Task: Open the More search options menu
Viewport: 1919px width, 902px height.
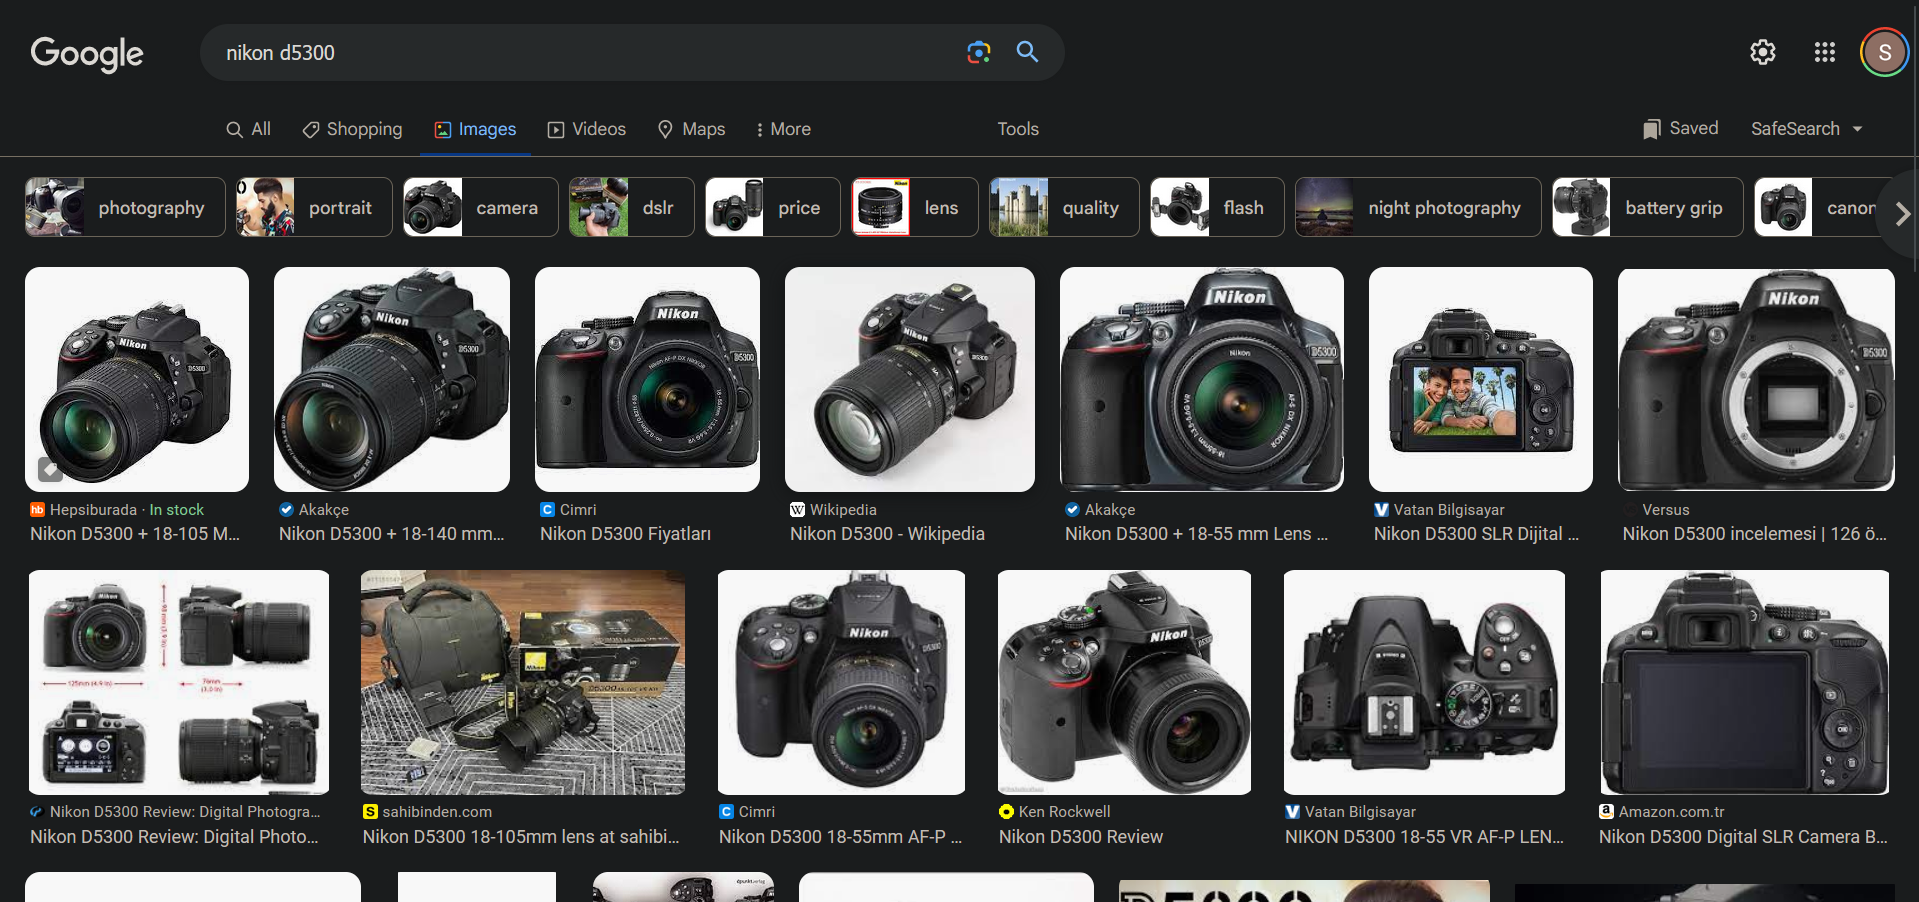Action: tap(782, 129)
